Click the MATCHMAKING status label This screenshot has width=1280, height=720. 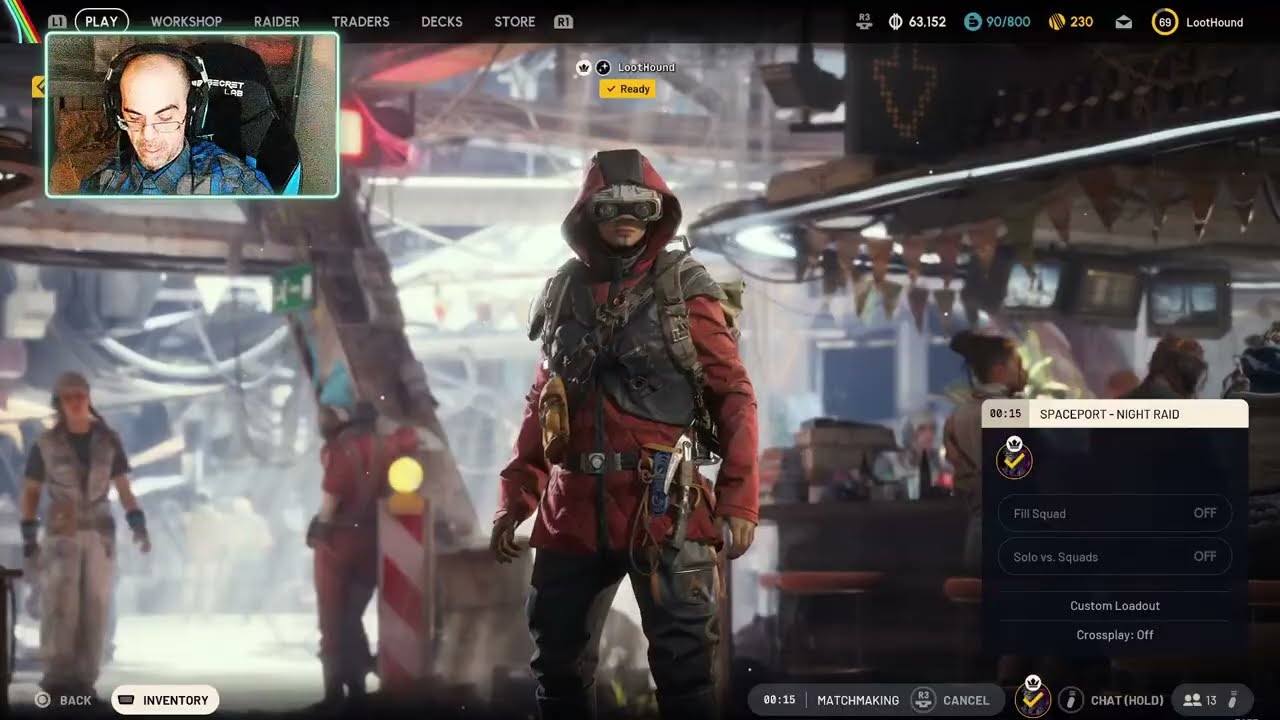pyautogui.click(x=858, y=700)
